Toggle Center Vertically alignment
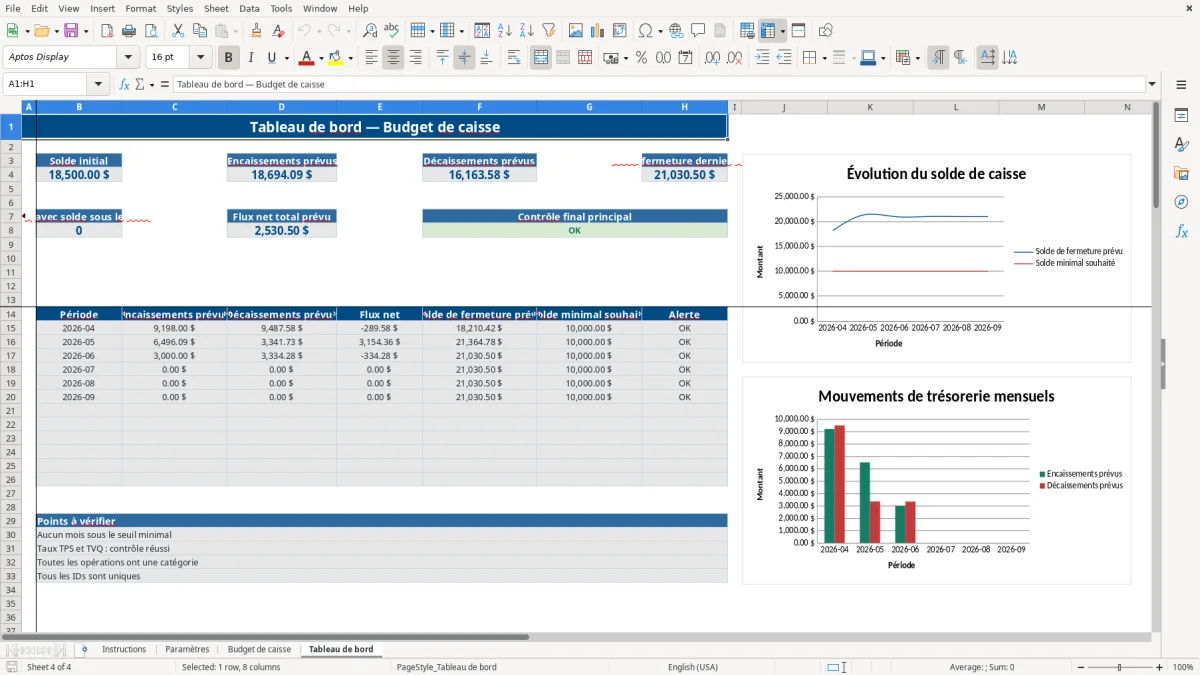Viewport: 1200px width, 675px height. [x=464, y=58]
